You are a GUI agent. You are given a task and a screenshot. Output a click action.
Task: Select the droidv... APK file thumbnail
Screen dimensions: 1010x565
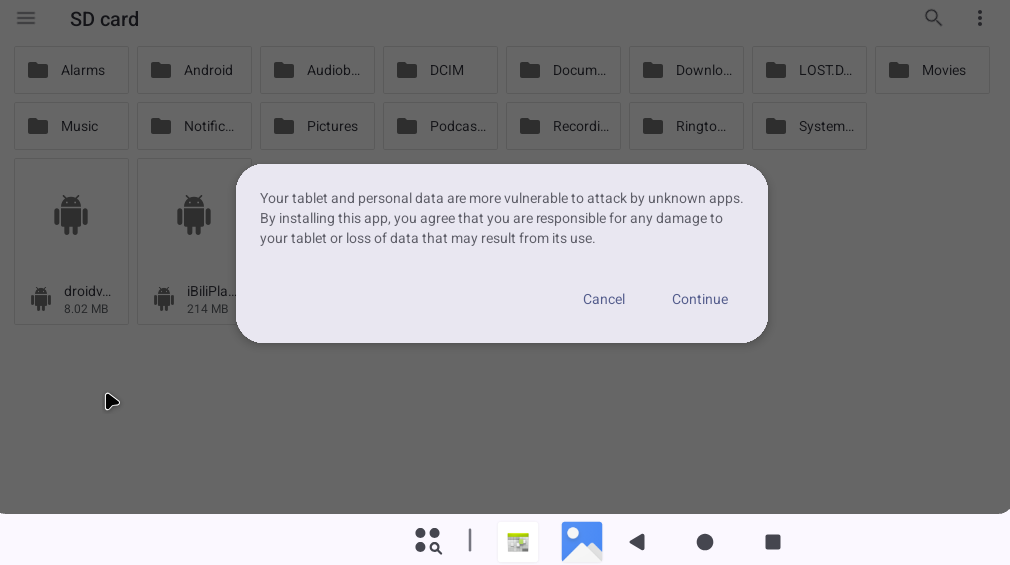[x=71, y=215]
